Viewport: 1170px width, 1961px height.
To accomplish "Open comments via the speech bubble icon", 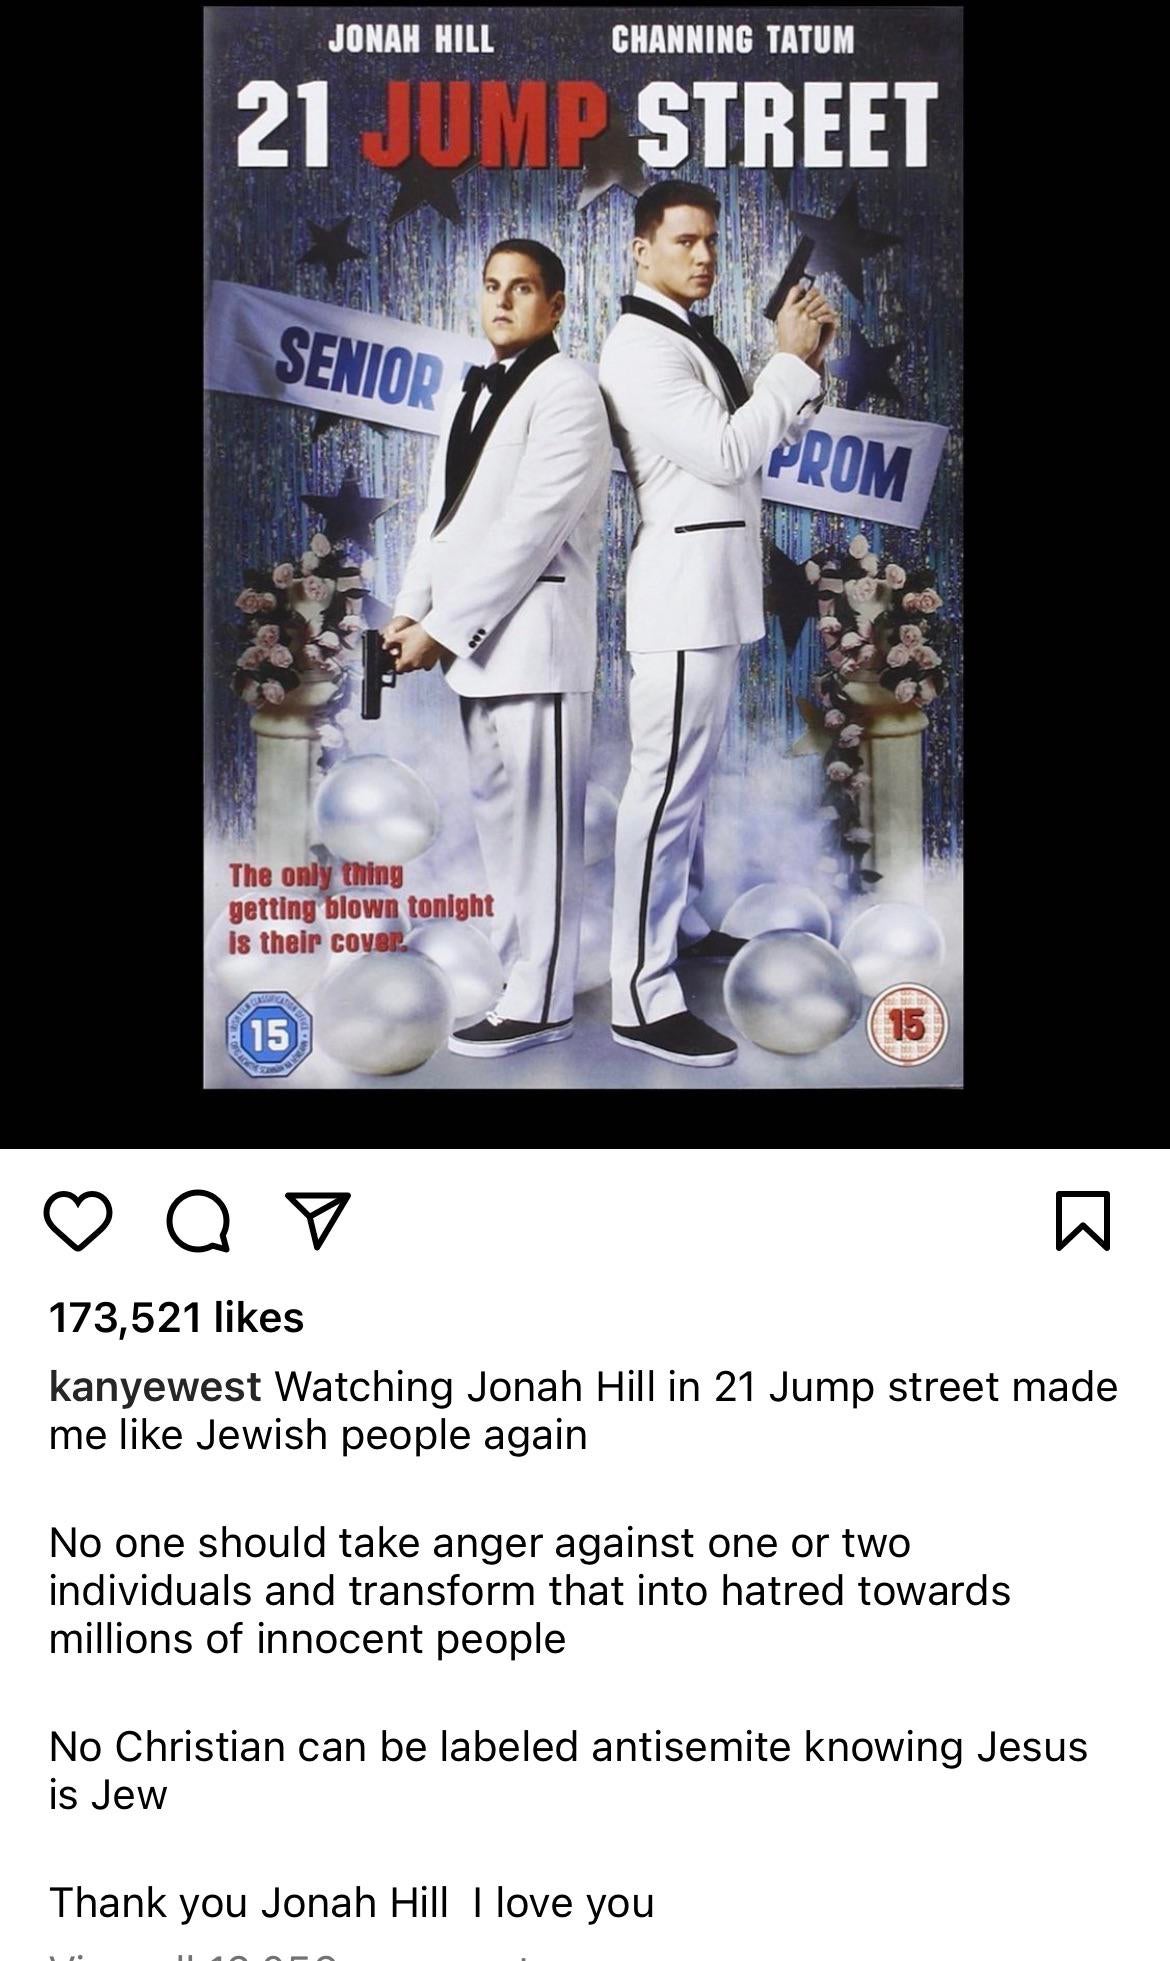I will (199, 1221).
